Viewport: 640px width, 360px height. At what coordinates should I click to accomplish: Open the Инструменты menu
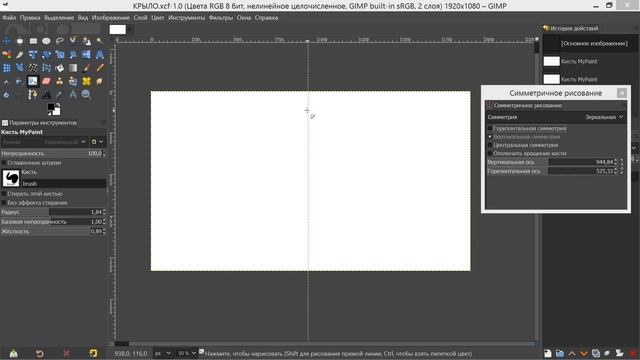pyautogui.click(x=187, y=18)
